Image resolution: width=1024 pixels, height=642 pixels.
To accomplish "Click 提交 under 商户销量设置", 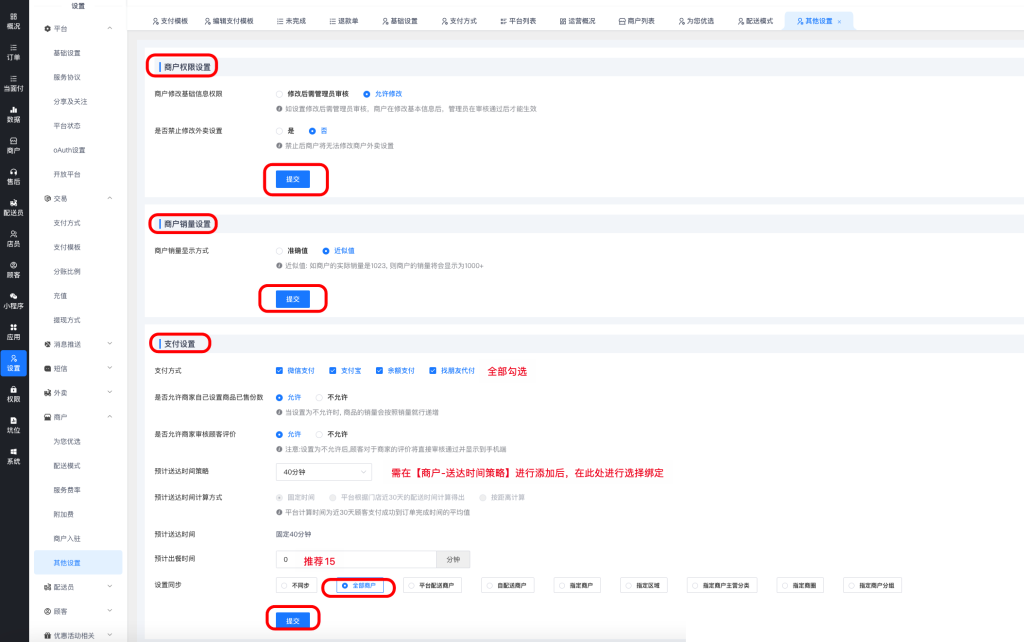I will 293,299.
